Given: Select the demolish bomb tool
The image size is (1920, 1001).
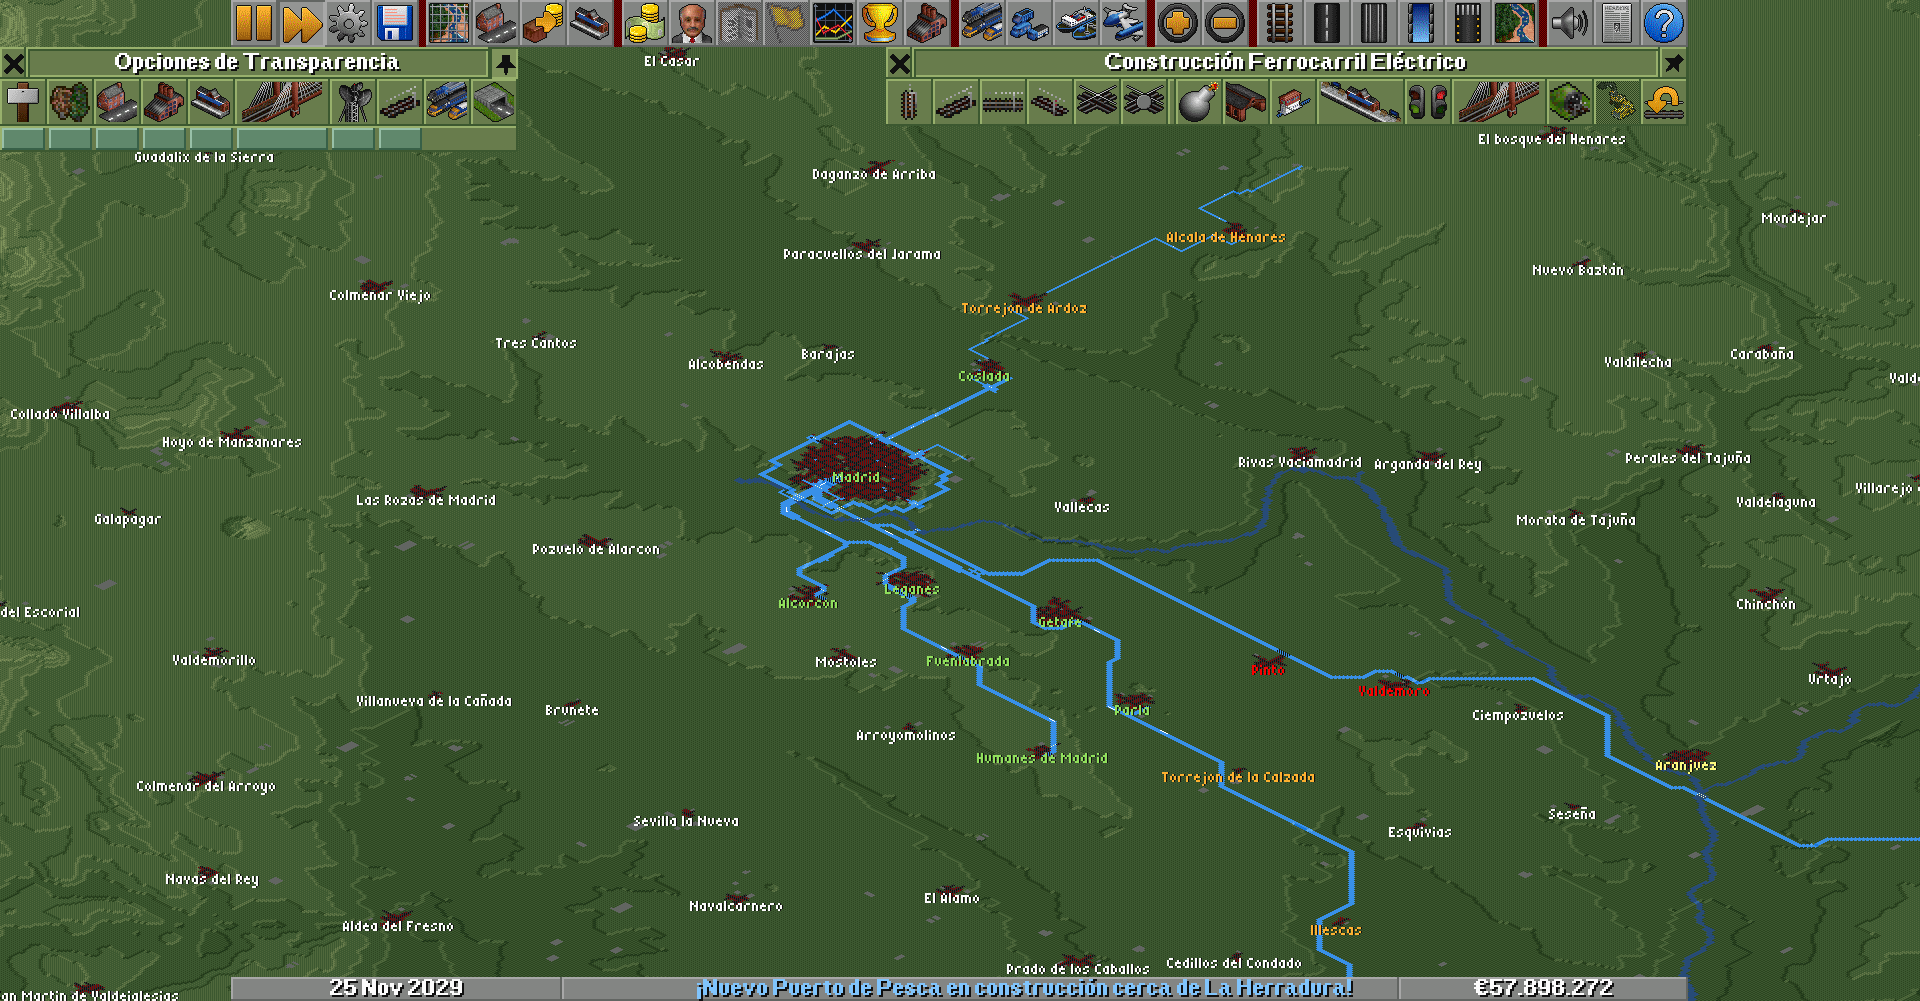Looking at the screenshot, I should pos(1199,102).
